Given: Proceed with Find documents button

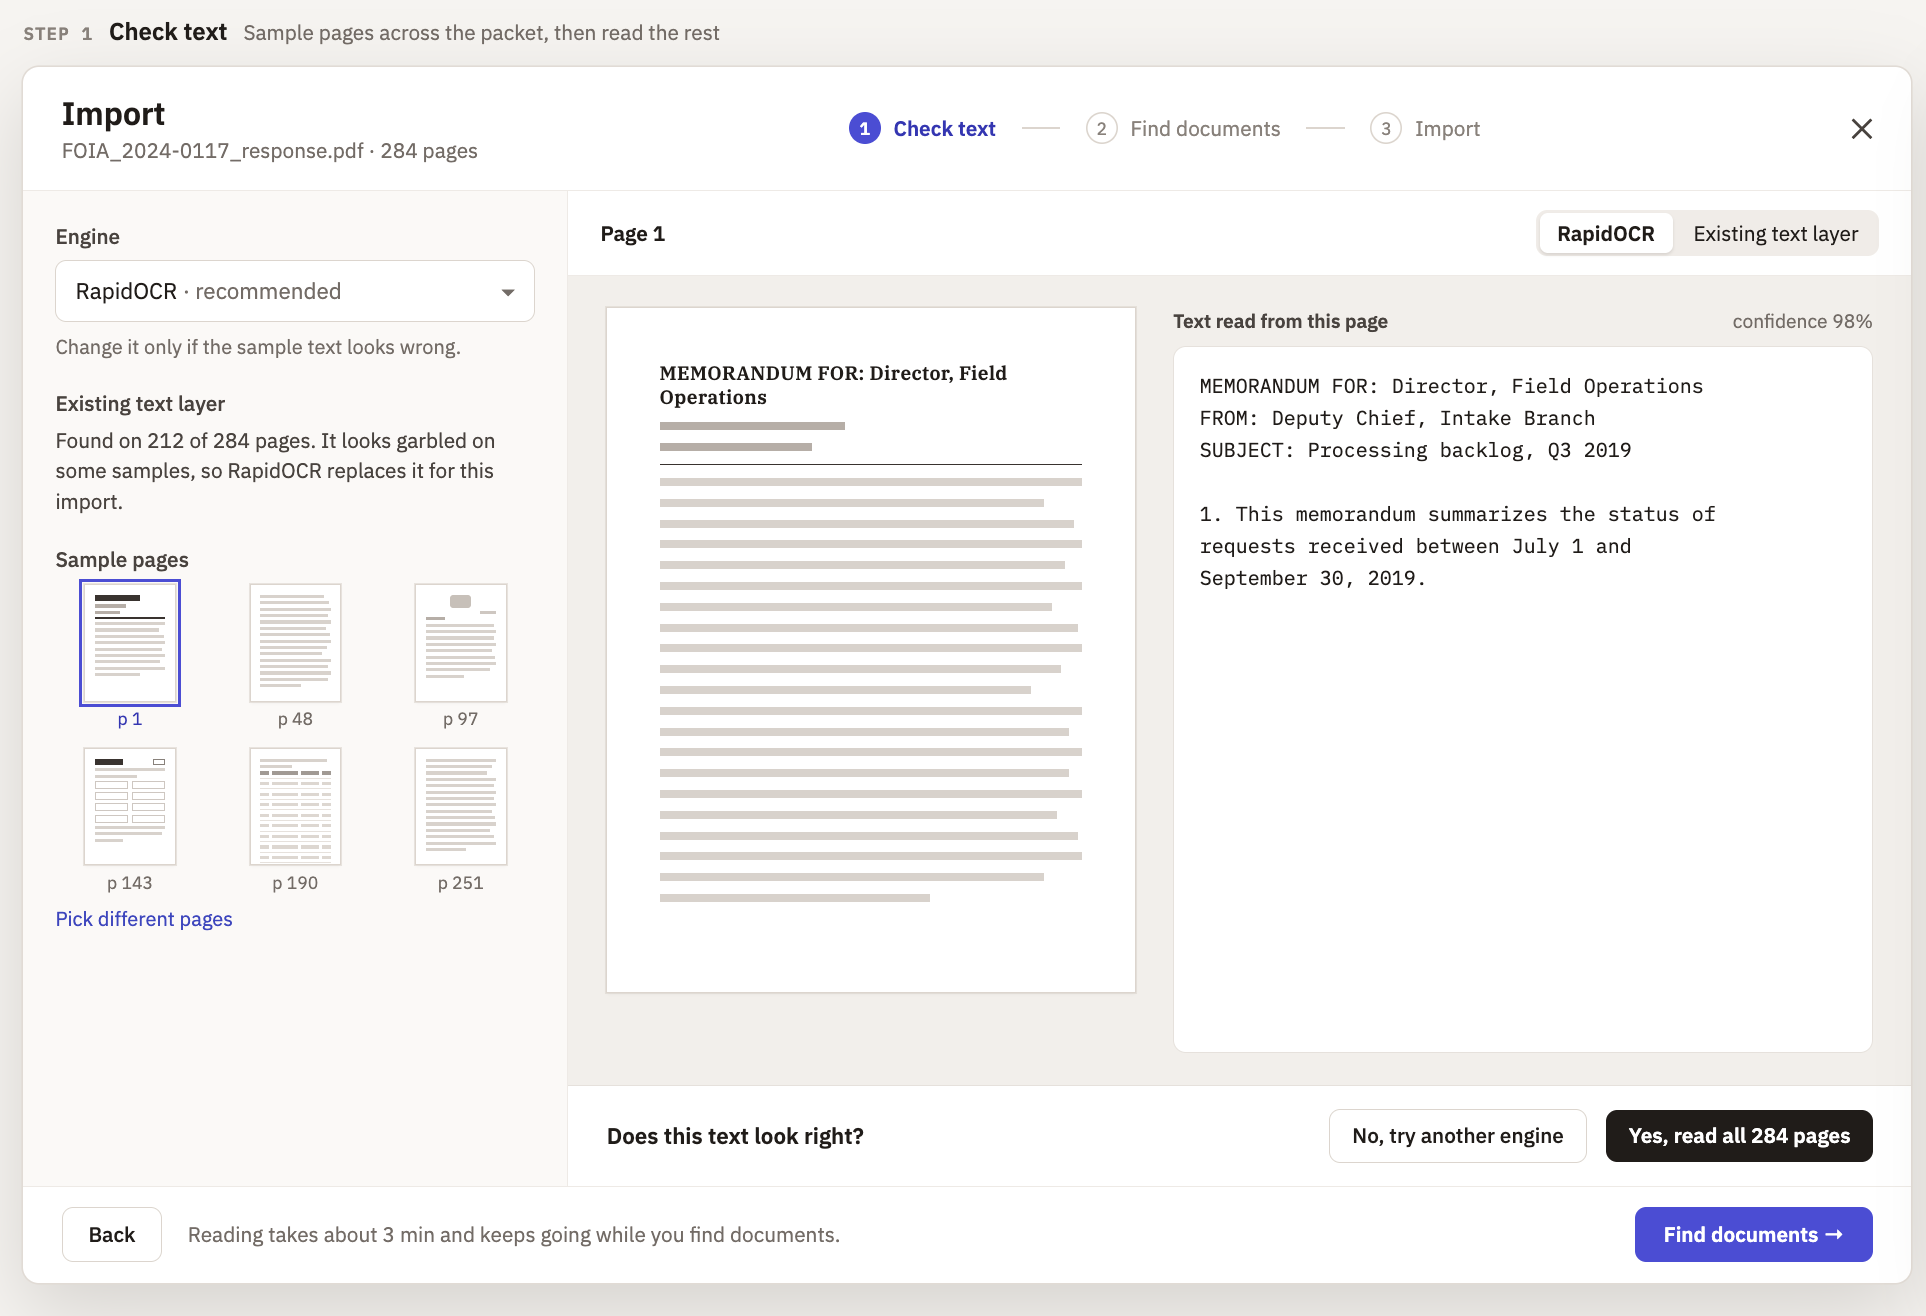Looking at the screenshot, I should [1753, 1235].
